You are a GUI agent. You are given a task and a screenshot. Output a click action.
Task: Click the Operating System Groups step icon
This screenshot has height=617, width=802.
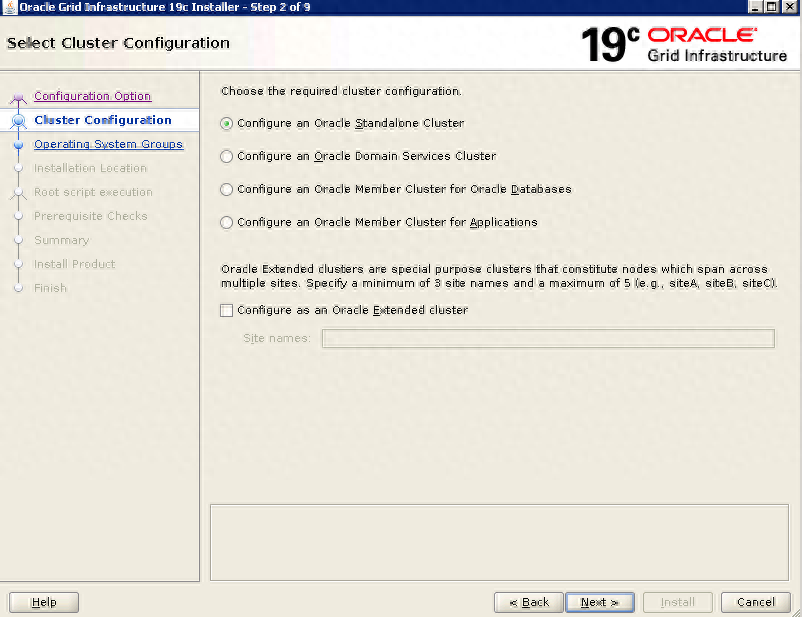click(19, 144)
